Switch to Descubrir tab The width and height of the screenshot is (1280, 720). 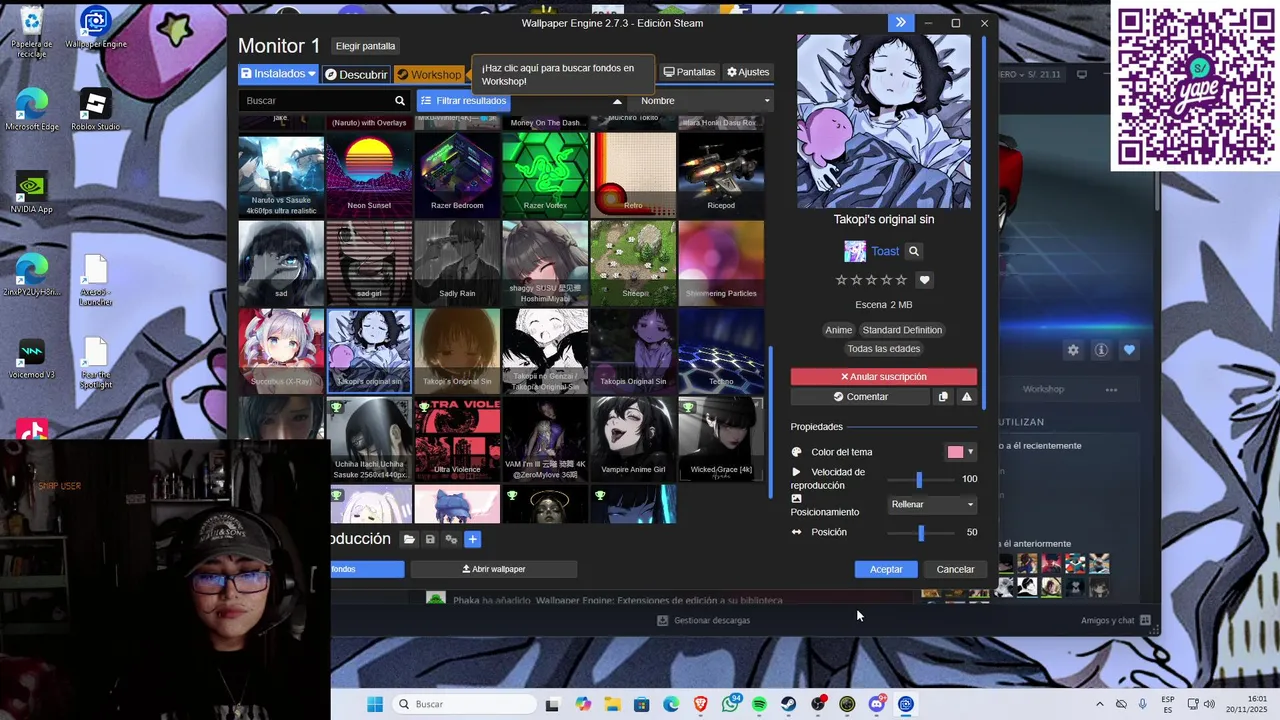(x=356, y=74)
